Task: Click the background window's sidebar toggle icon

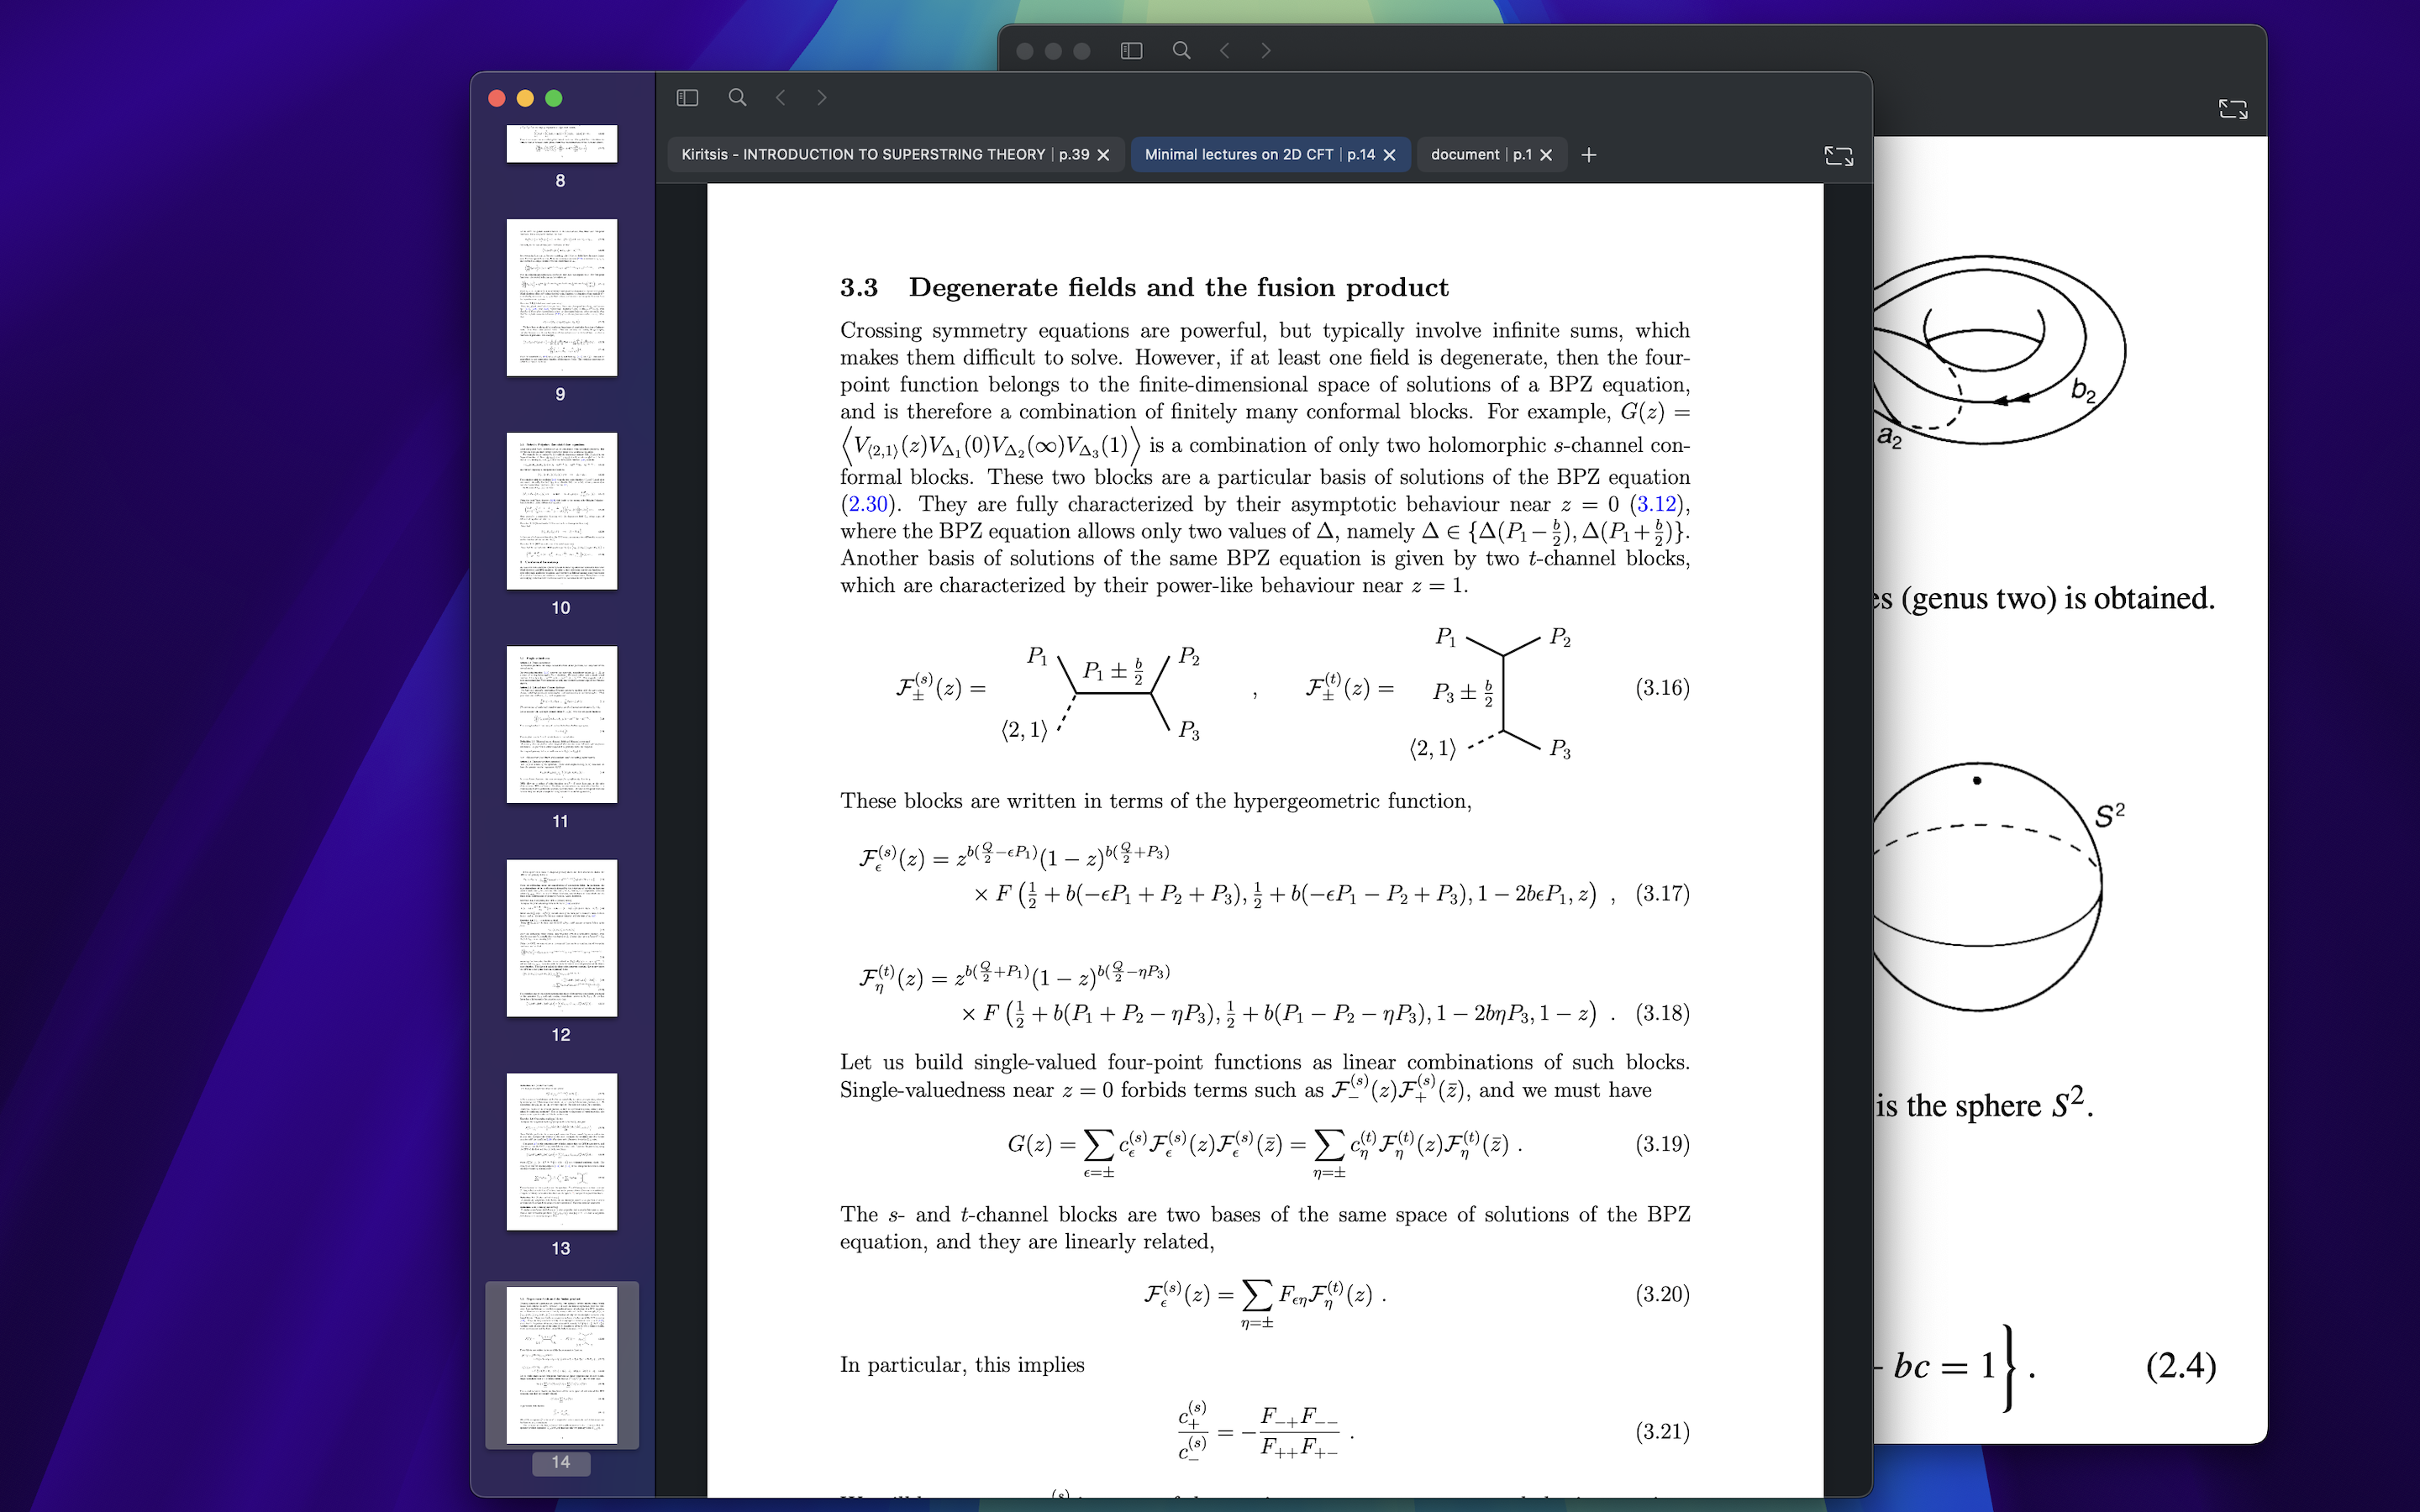Action: [1131, 50]
